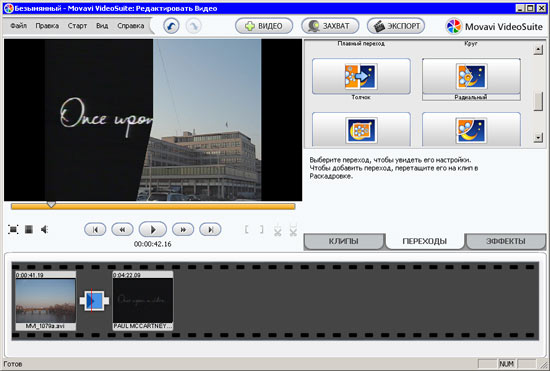This screenshot has height=371, width=550.
Task: Click the stop square icon
Action: tap(29, 230)
